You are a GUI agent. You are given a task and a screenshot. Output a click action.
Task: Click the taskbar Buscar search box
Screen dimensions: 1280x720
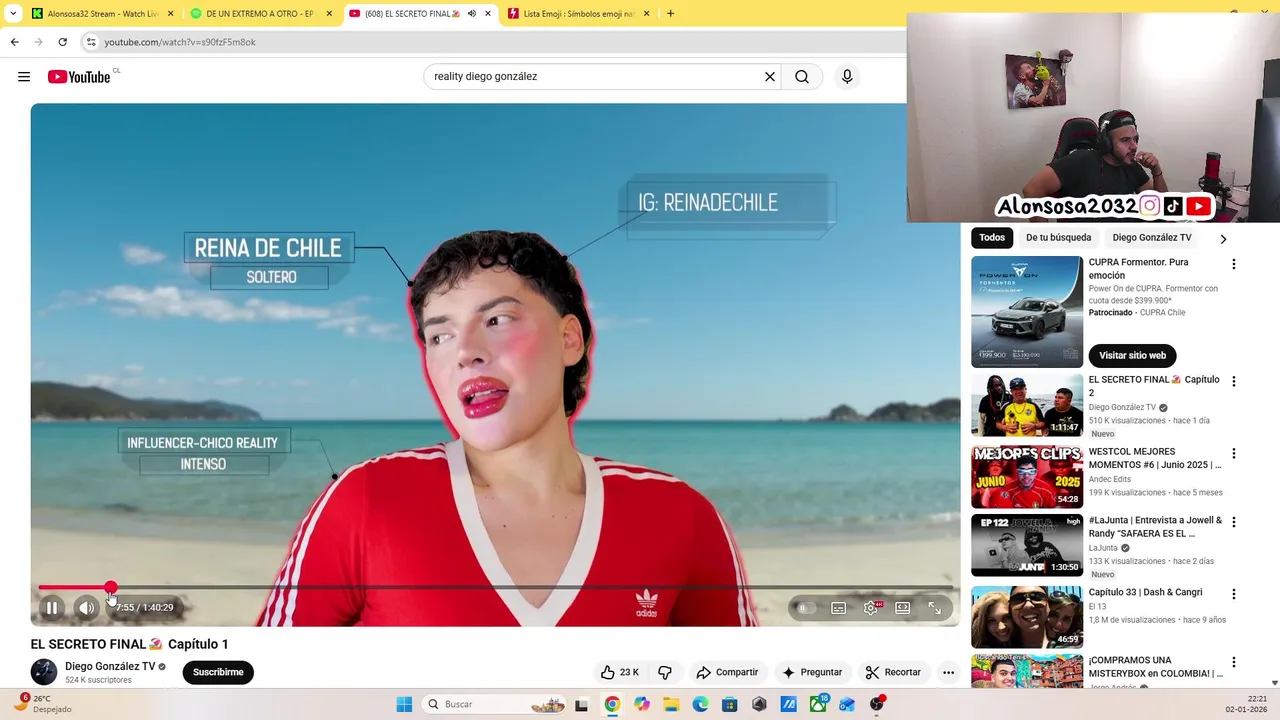tap(495, 704)
